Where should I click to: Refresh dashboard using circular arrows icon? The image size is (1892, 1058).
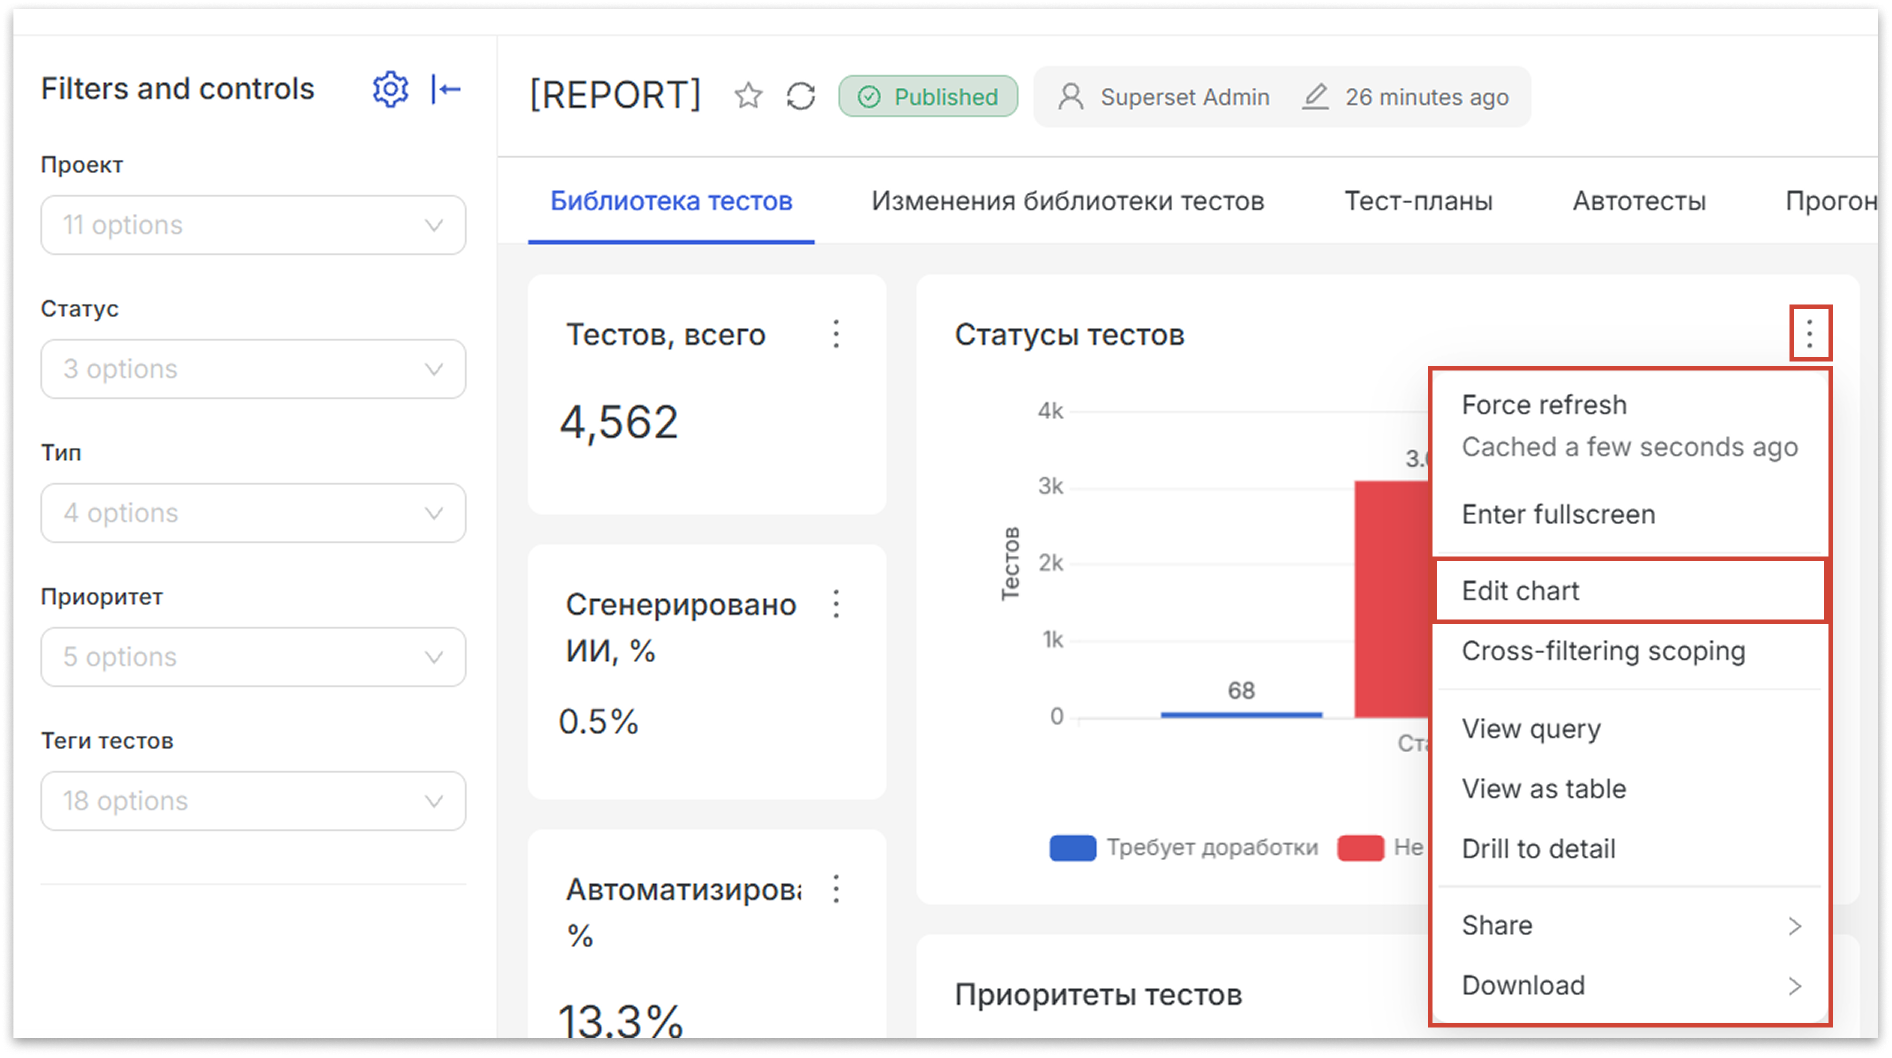pyautogui.click(x=801, y=96)
